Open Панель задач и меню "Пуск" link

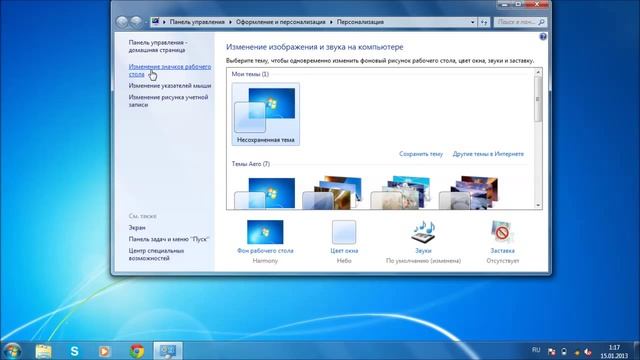169,239
